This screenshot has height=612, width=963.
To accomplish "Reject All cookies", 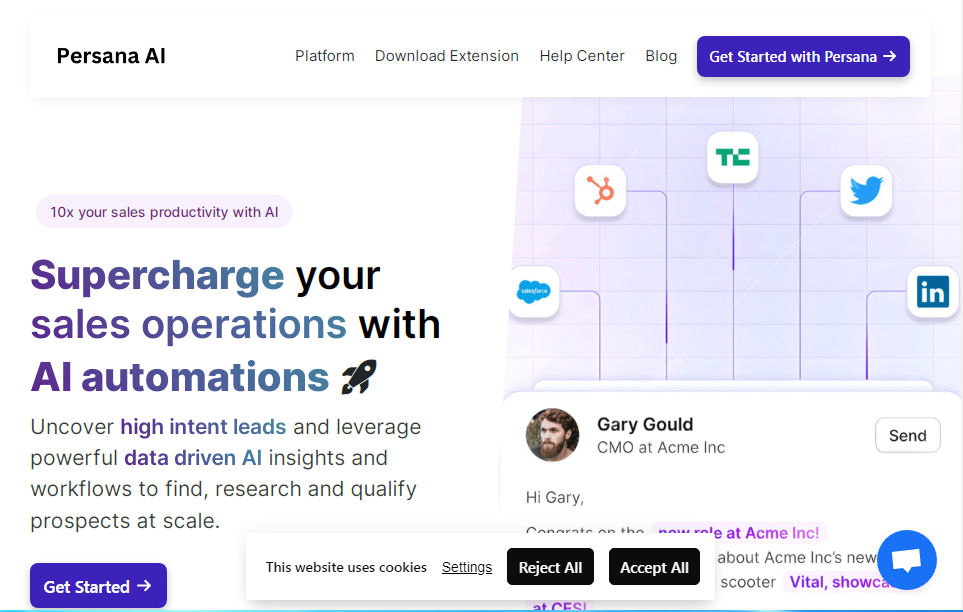I will click(x=550, y=567).
